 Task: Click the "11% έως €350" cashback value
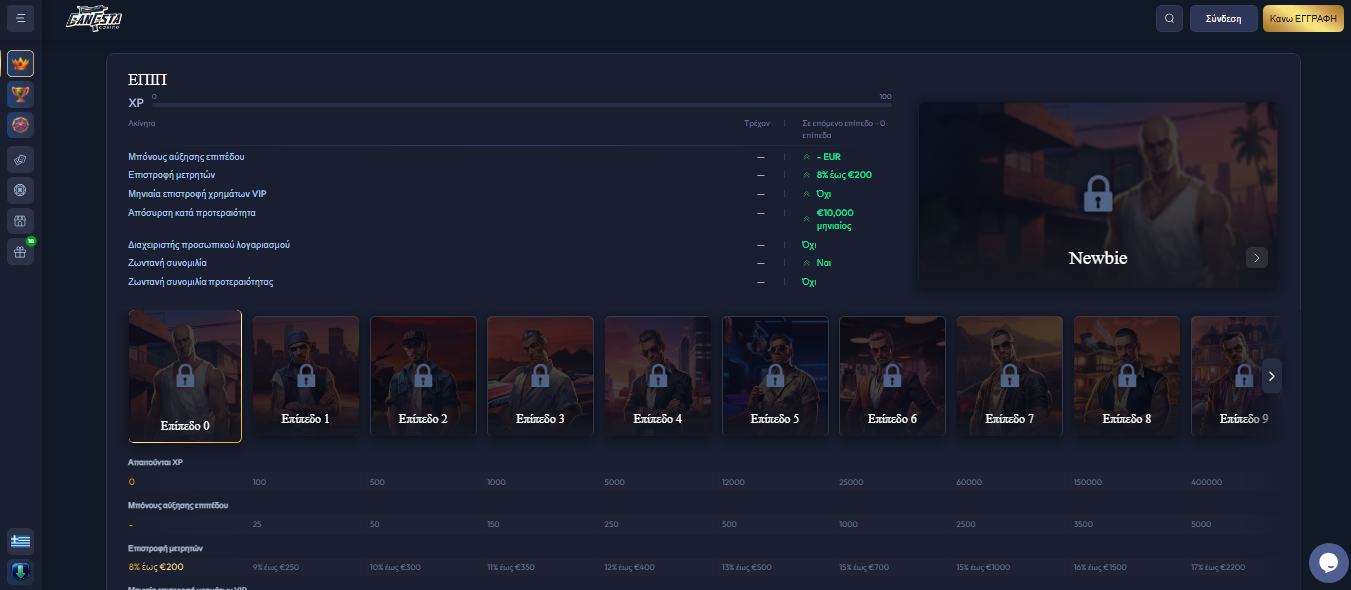tap(512, 567)
